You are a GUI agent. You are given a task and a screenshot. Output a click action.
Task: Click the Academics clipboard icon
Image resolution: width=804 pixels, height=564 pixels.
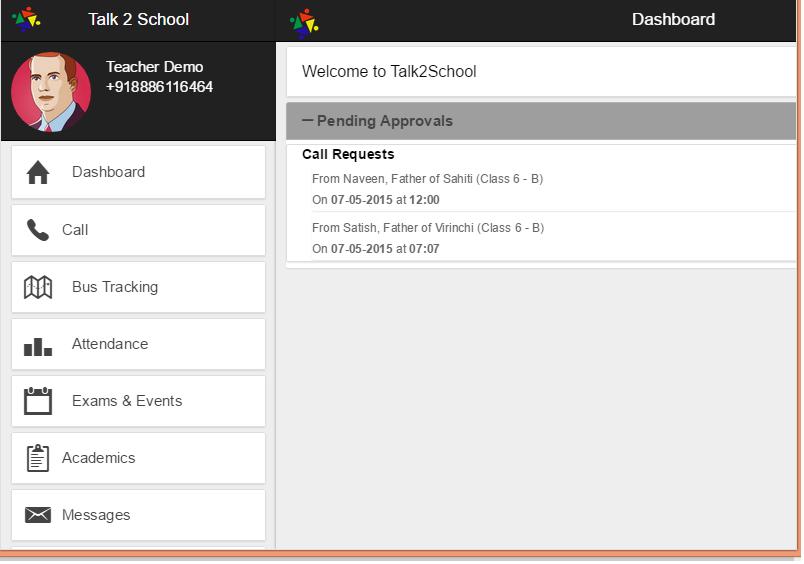tap(38, 459)
